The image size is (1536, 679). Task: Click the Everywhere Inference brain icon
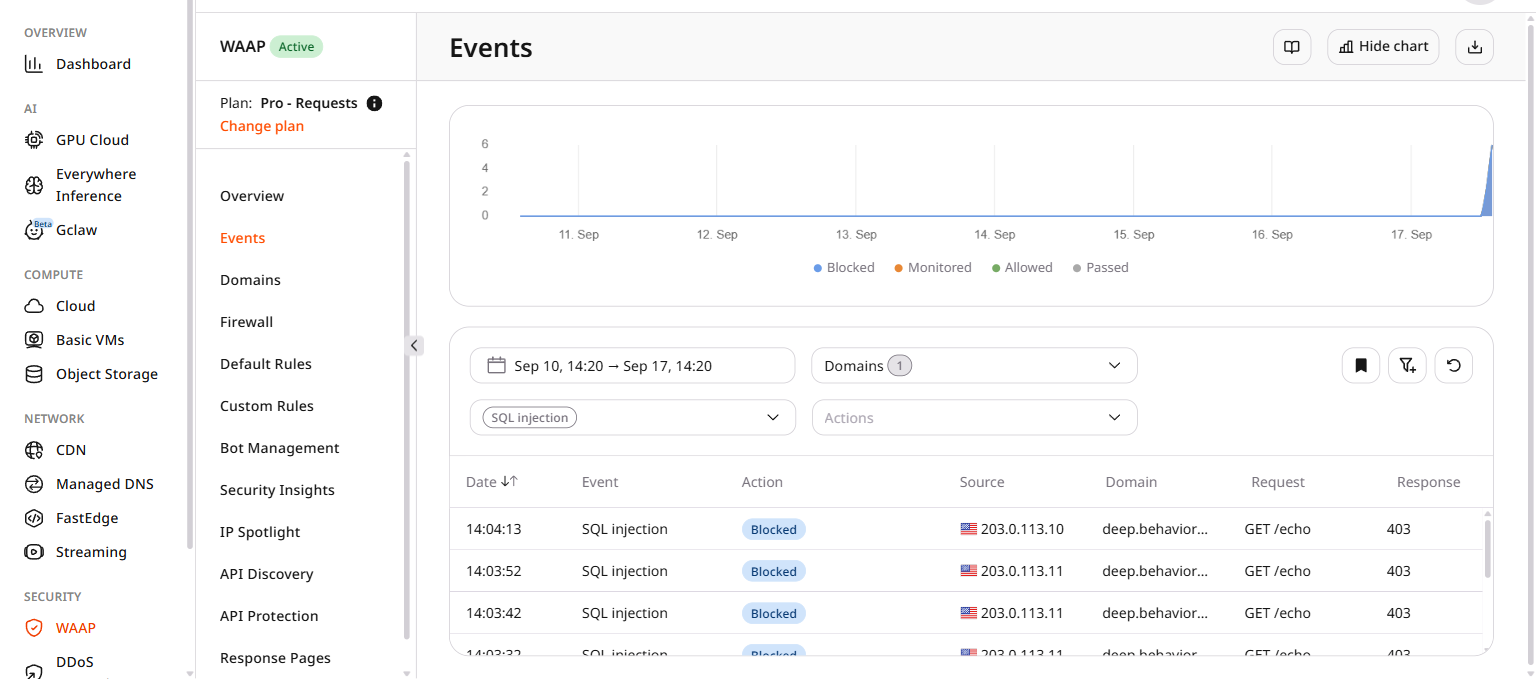(34, 185)
